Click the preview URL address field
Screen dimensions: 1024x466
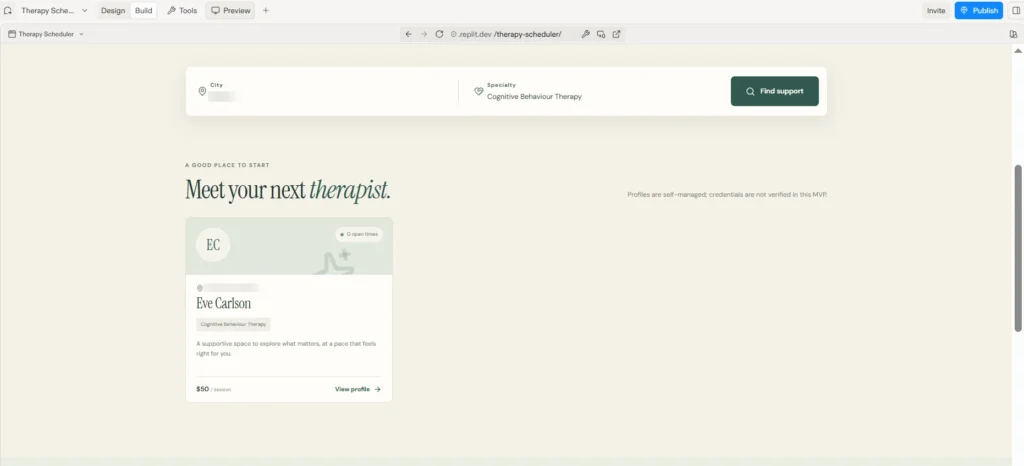coord(512,34)
